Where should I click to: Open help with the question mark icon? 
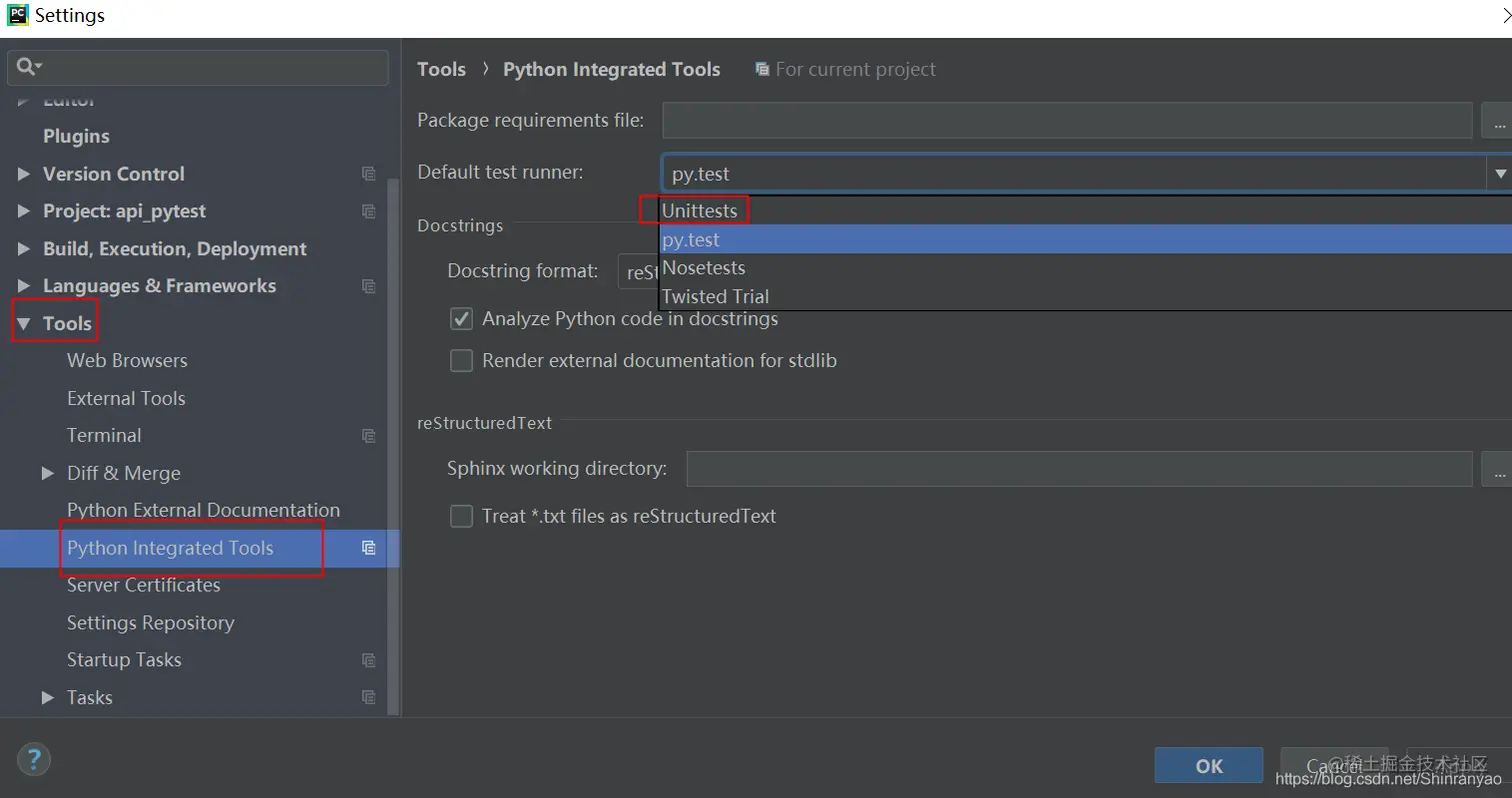pyautogui.click(x=33, y=759)
